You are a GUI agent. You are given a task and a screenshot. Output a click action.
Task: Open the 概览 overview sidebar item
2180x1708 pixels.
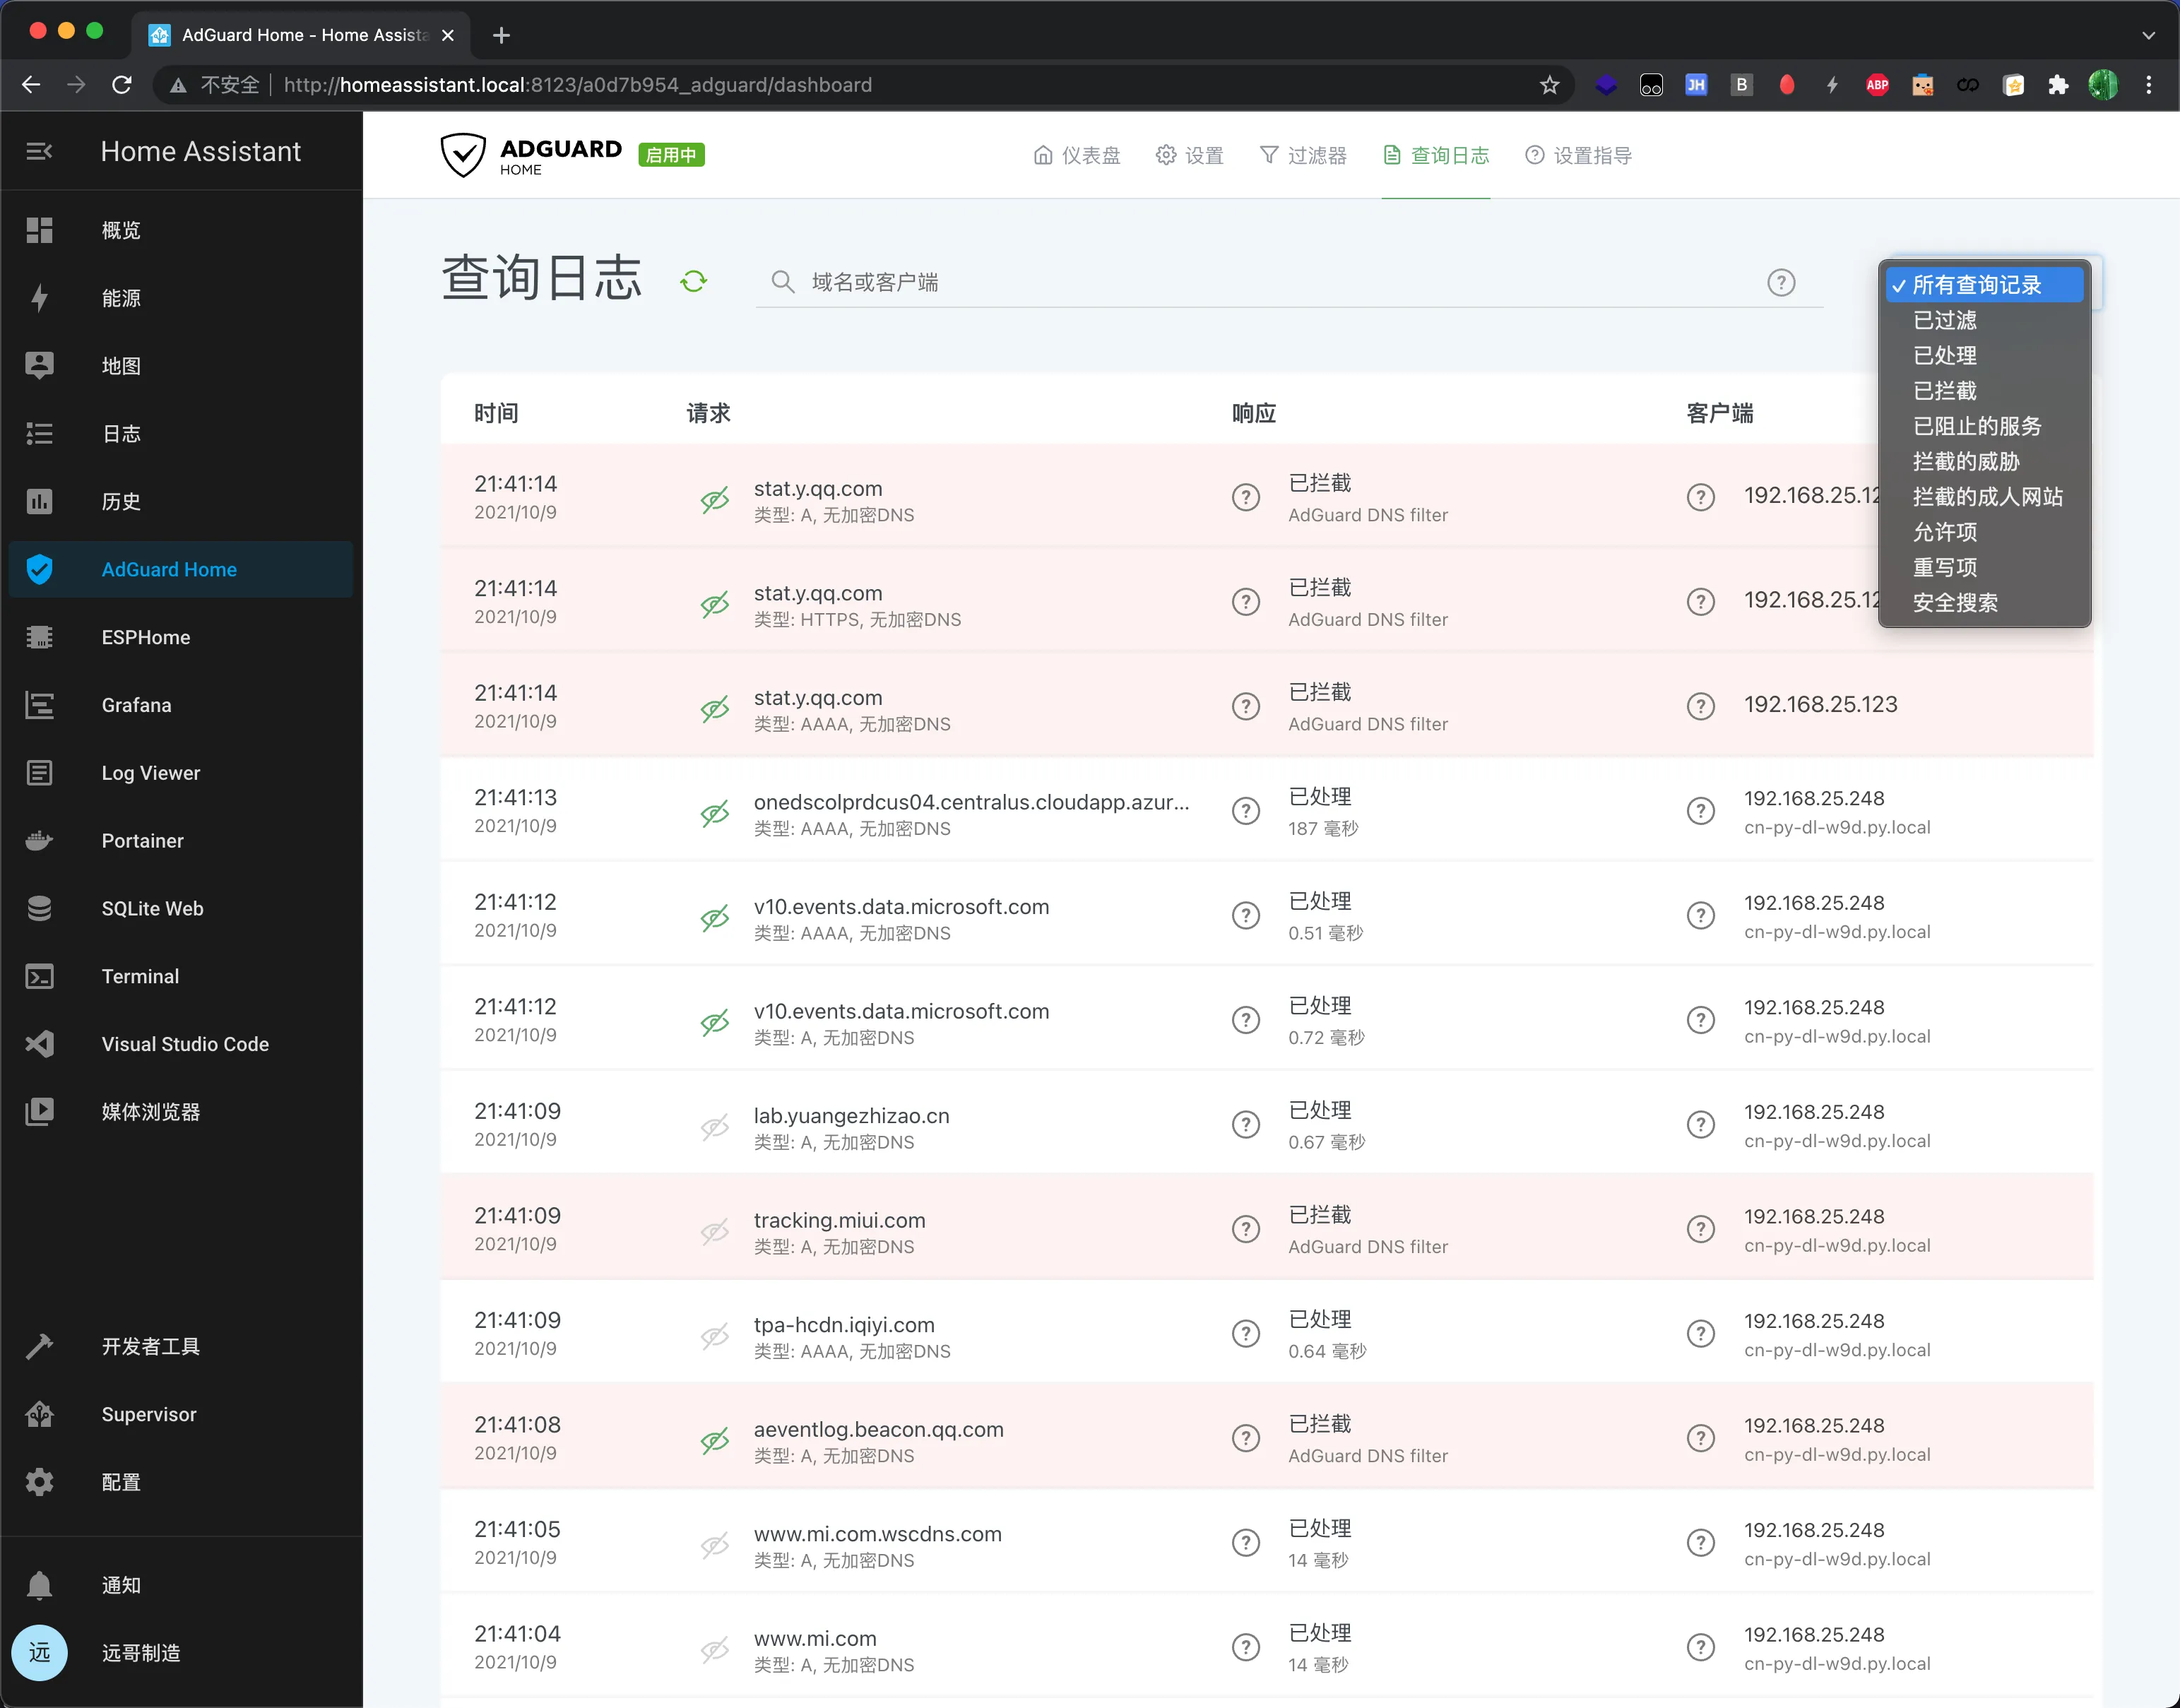click(181, 230)
